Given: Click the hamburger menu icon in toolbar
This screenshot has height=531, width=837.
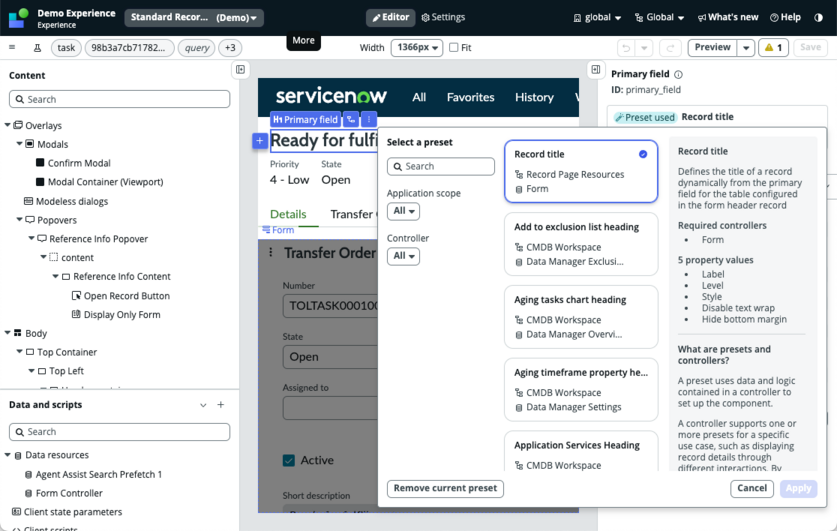Looking at the screenshot, I should coord(12,47).
